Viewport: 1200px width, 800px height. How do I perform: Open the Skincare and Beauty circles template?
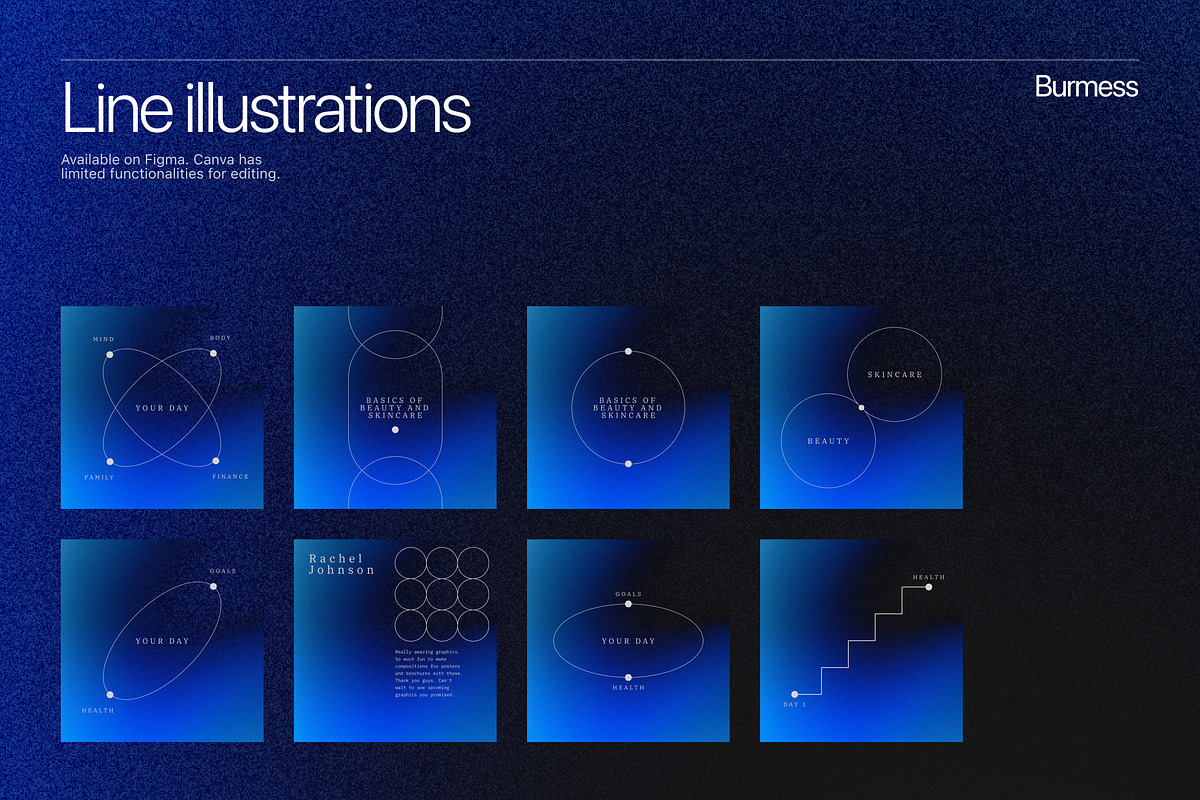(861, 408)
